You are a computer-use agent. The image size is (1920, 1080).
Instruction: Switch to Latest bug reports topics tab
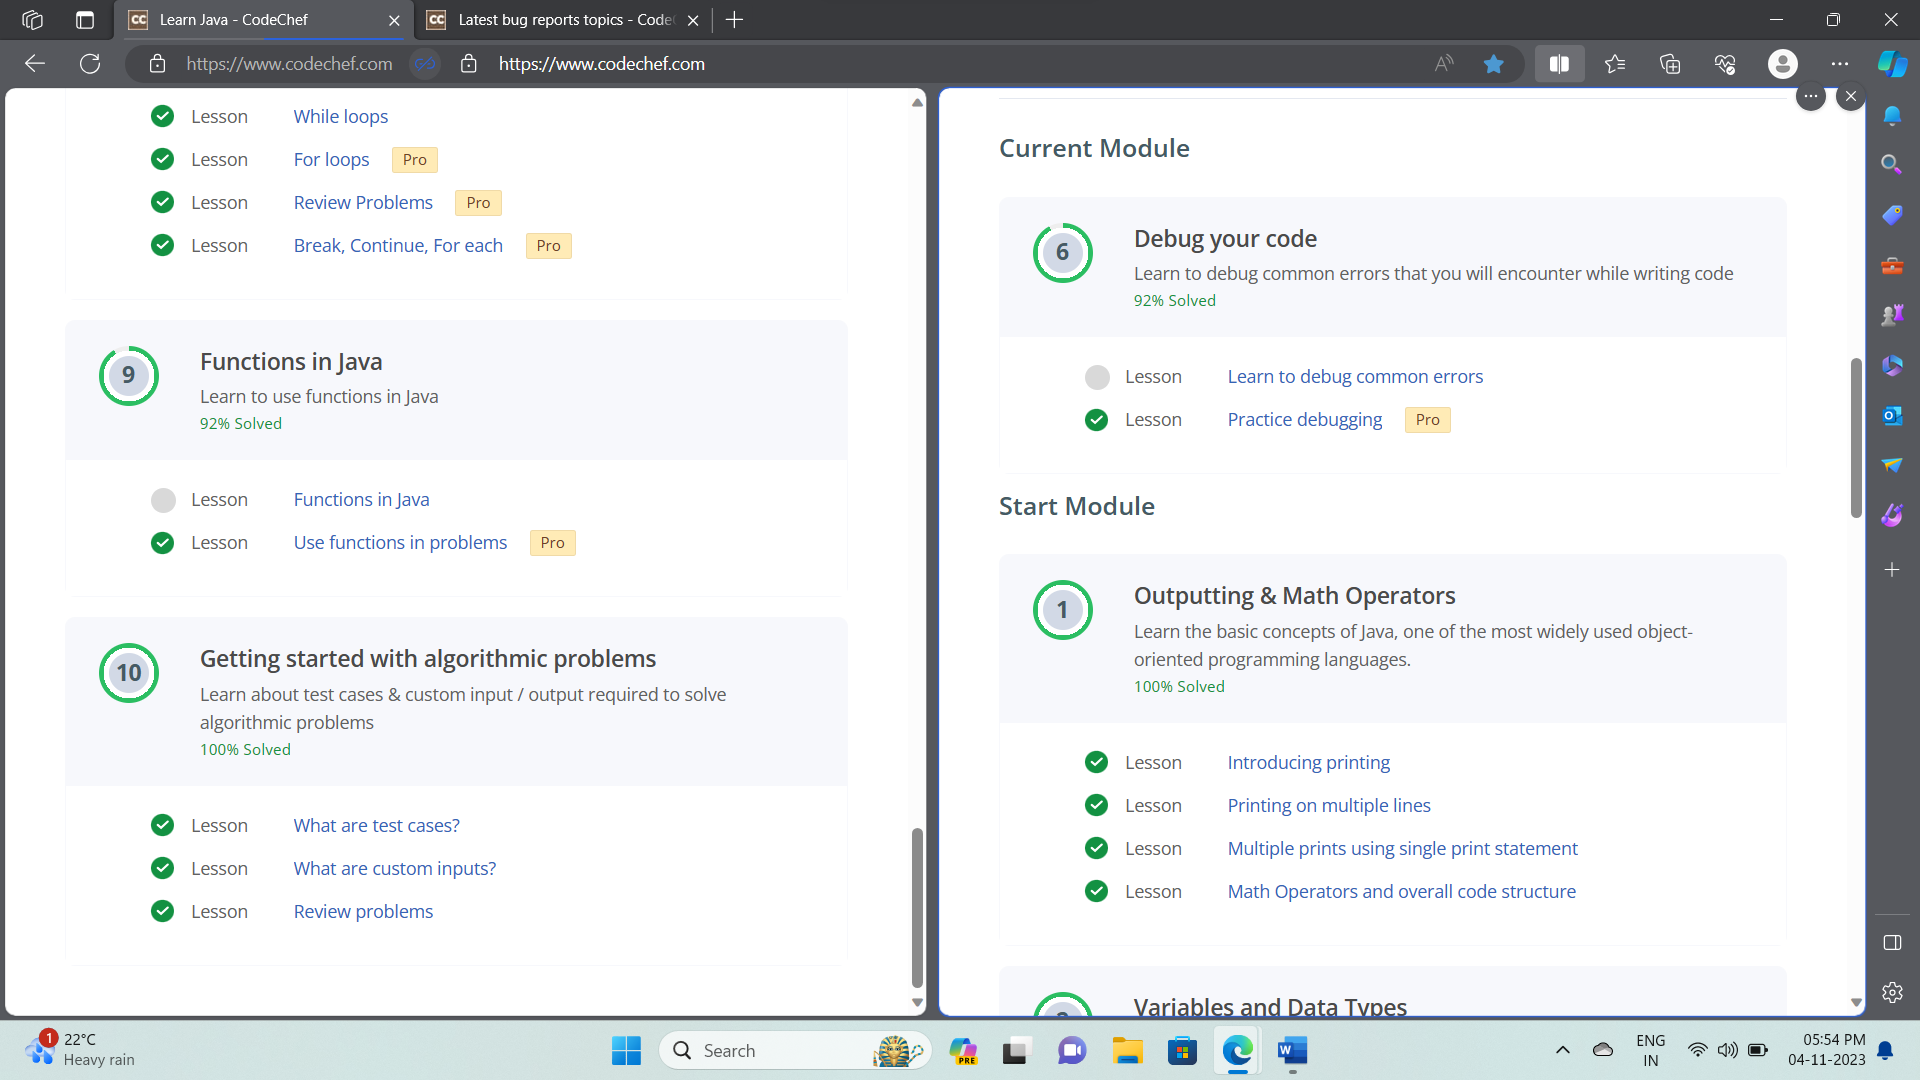tap(560, 20)
